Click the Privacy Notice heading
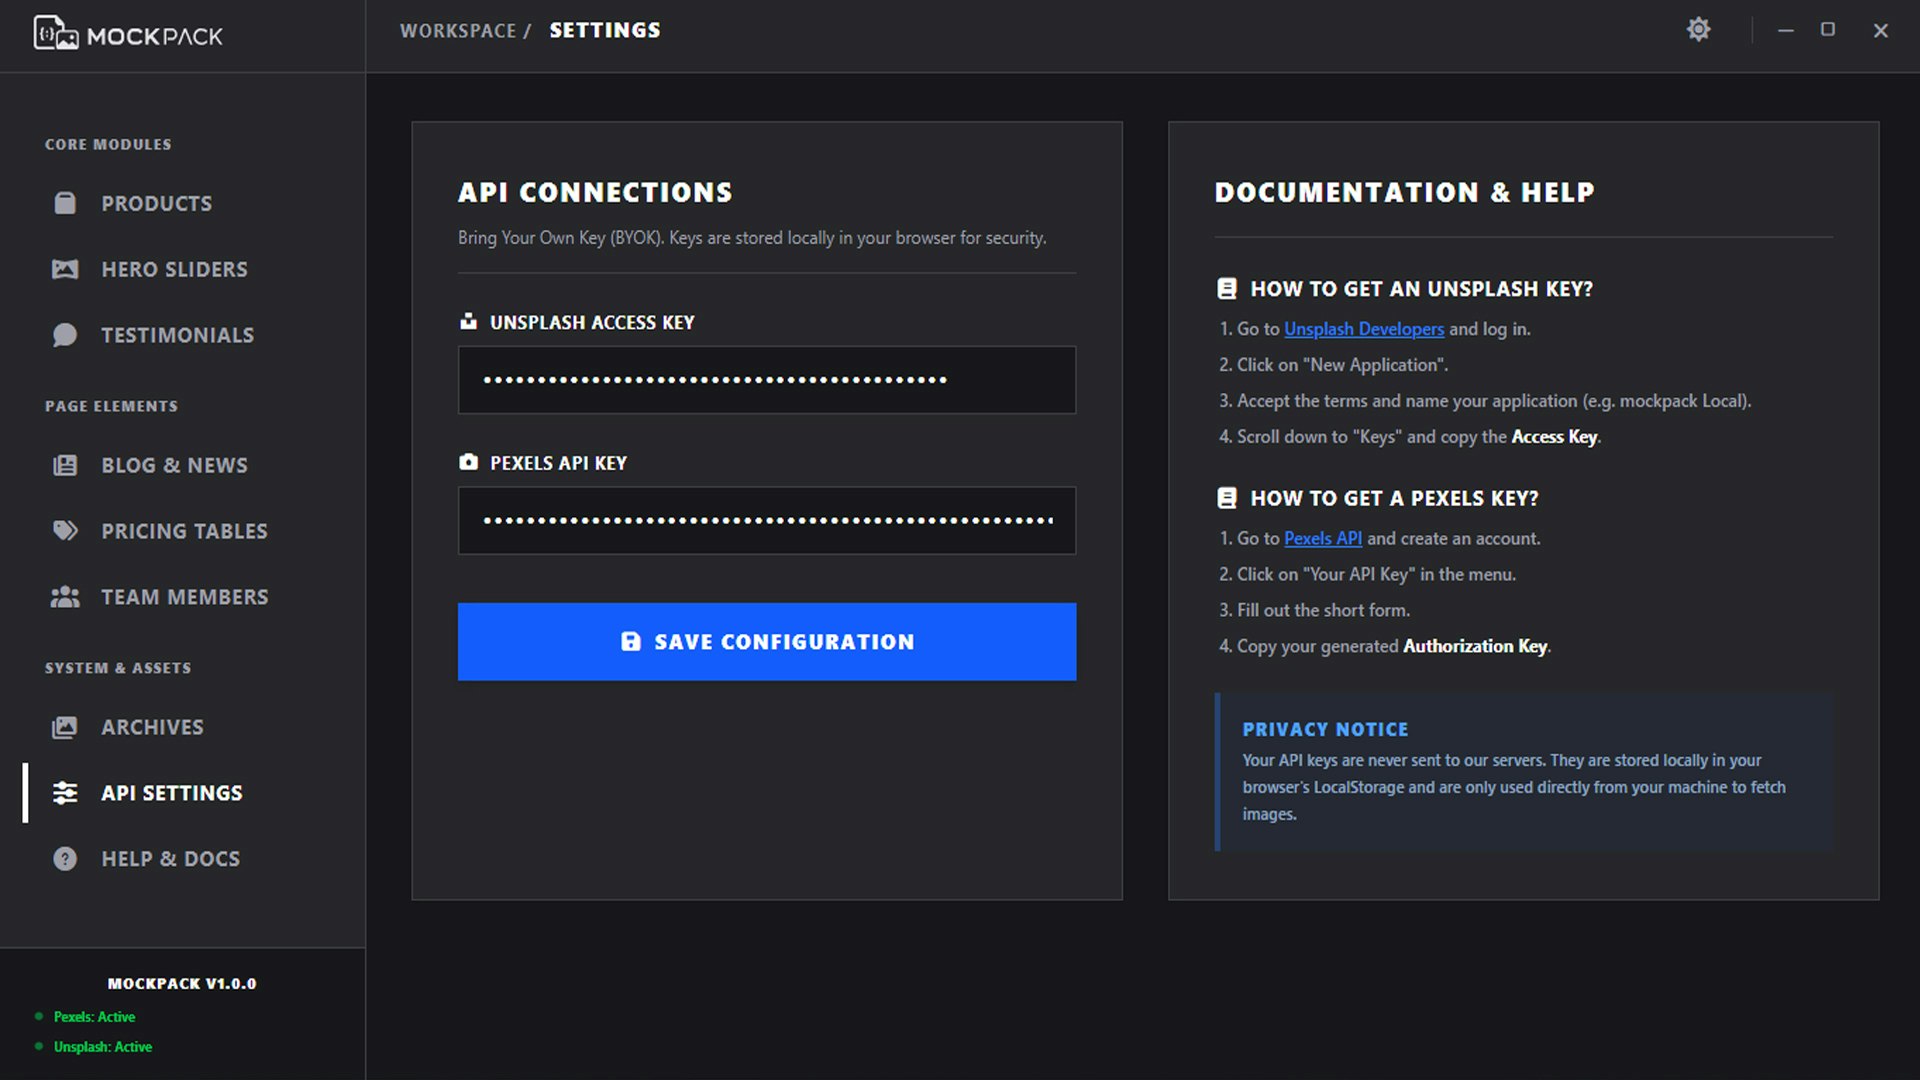The width and height of the screenshot is (1920, 1080). (1325, 730)
